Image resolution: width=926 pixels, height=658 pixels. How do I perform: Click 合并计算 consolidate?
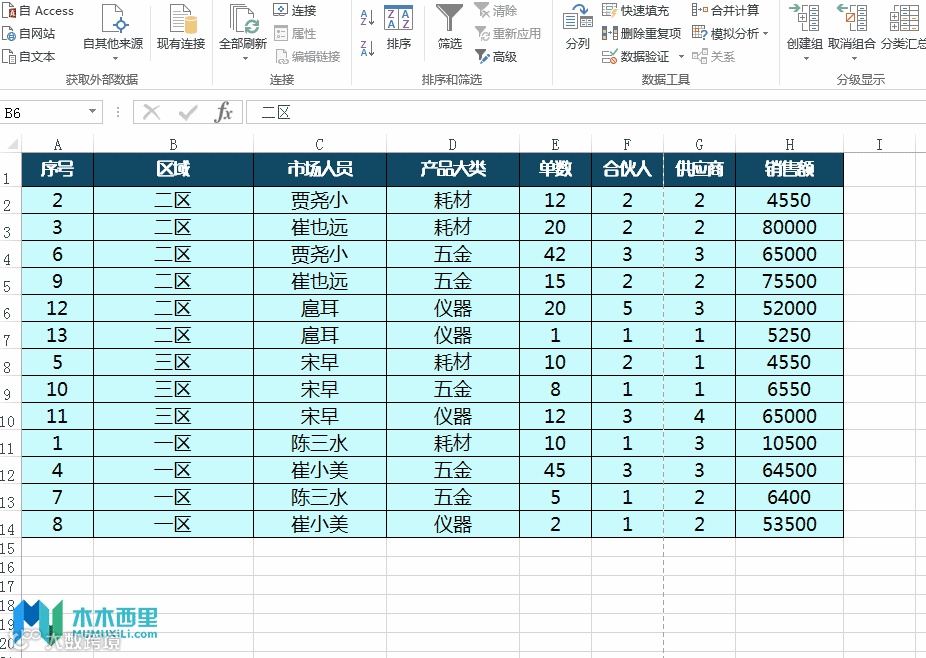tap(725, 11)
